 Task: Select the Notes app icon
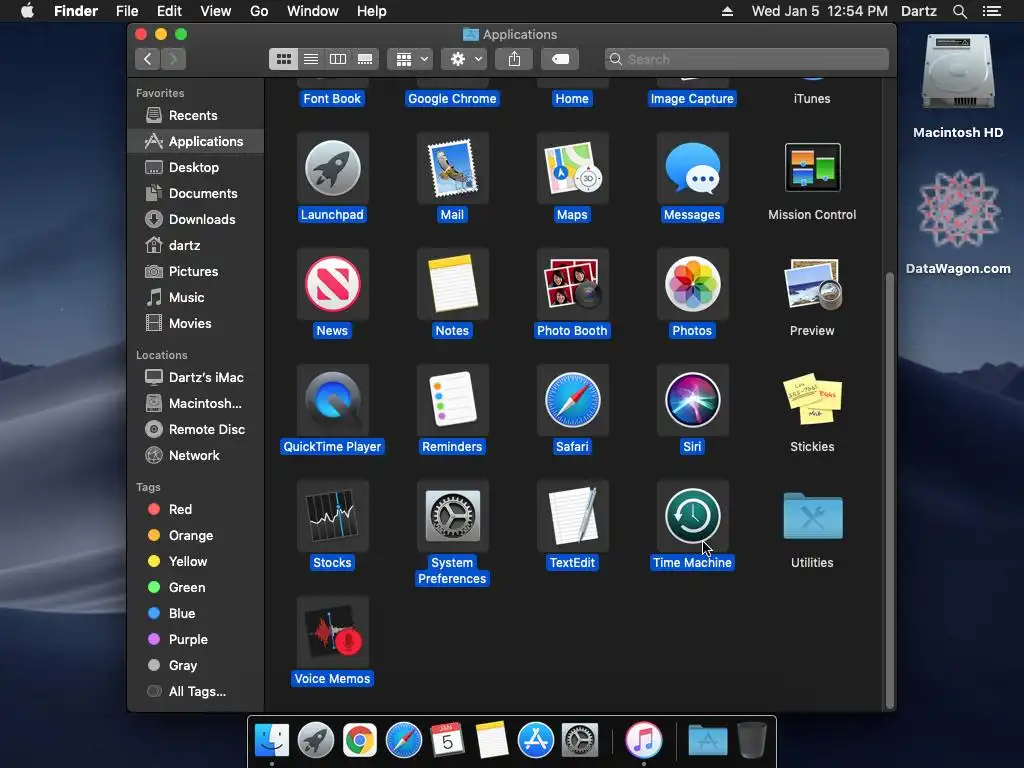pos(452,284)
